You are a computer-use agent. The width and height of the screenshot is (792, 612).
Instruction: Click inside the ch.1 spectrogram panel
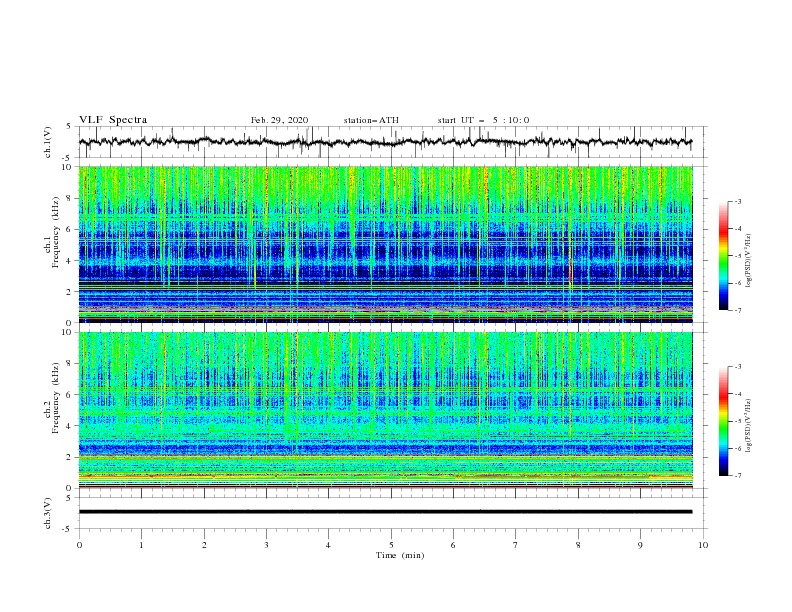click(385, 244)
